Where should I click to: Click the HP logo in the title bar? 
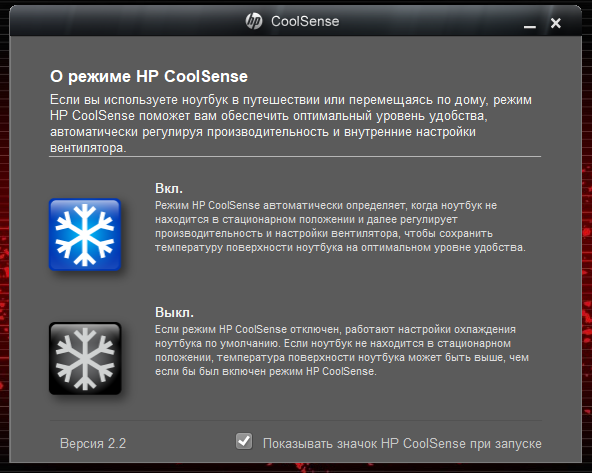click(x=254, y=21)
